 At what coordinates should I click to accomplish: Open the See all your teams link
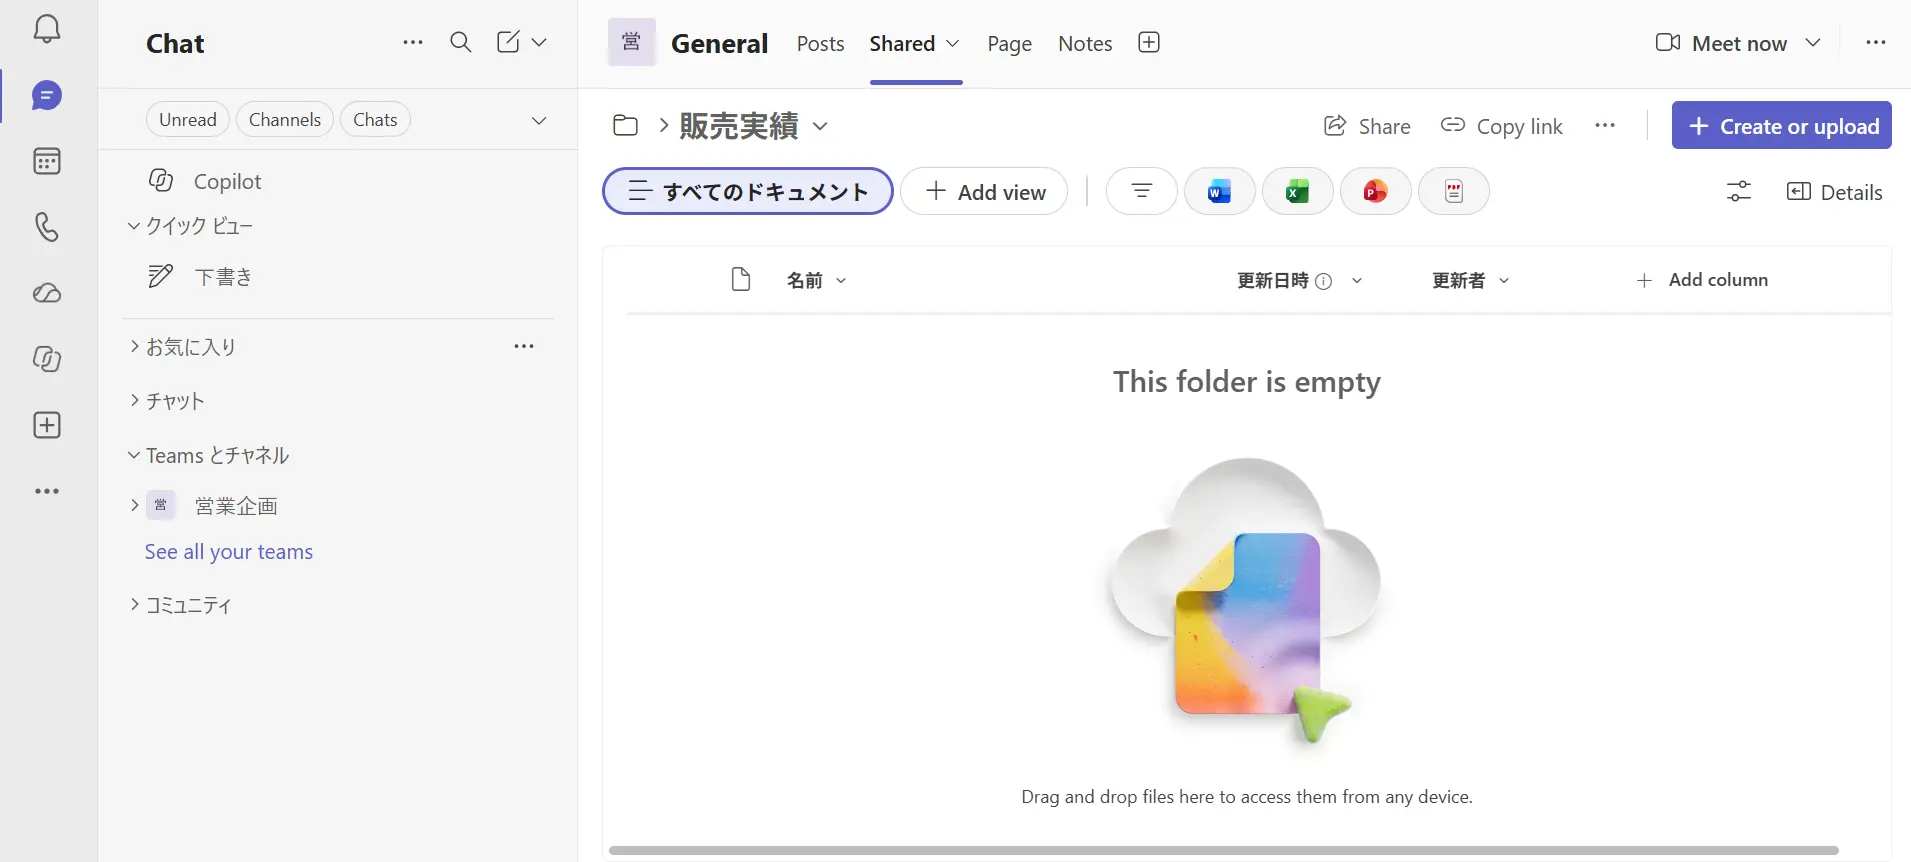point(229,552)
